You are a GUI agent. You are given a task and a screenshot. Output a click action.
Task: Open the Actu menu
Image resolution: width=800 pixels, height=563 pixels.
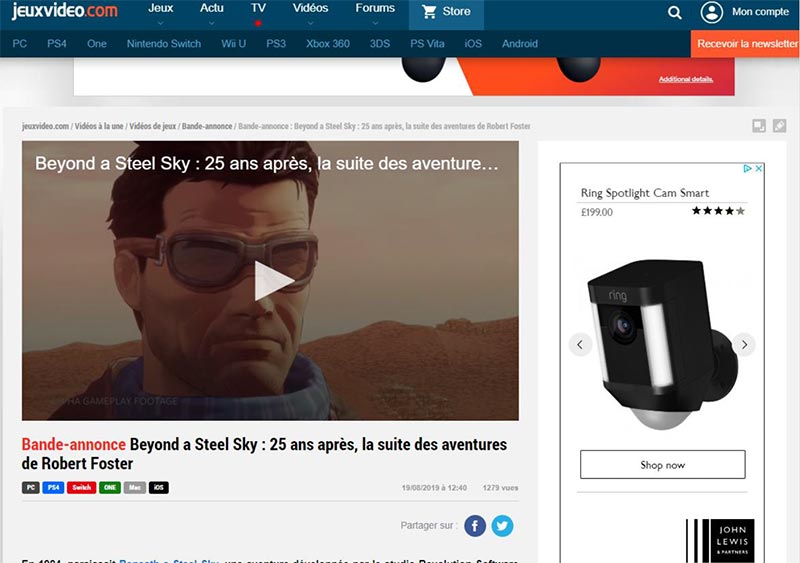click(212, 8)
